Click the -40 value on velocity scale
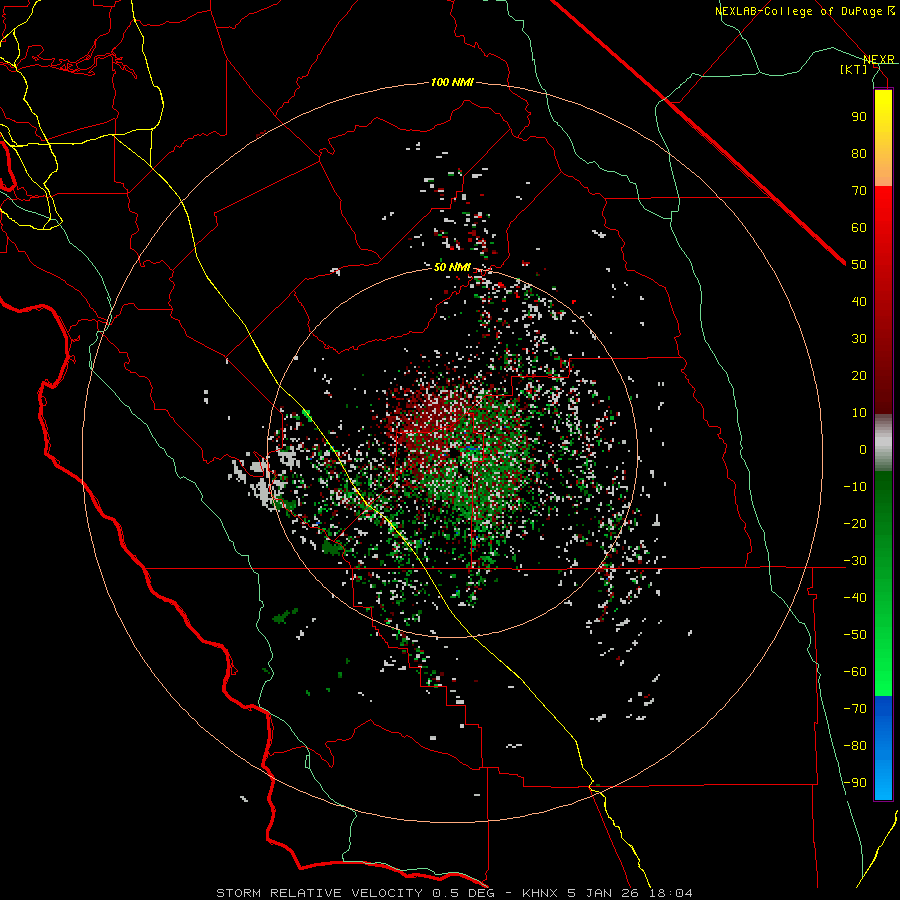 coord(855,598)
